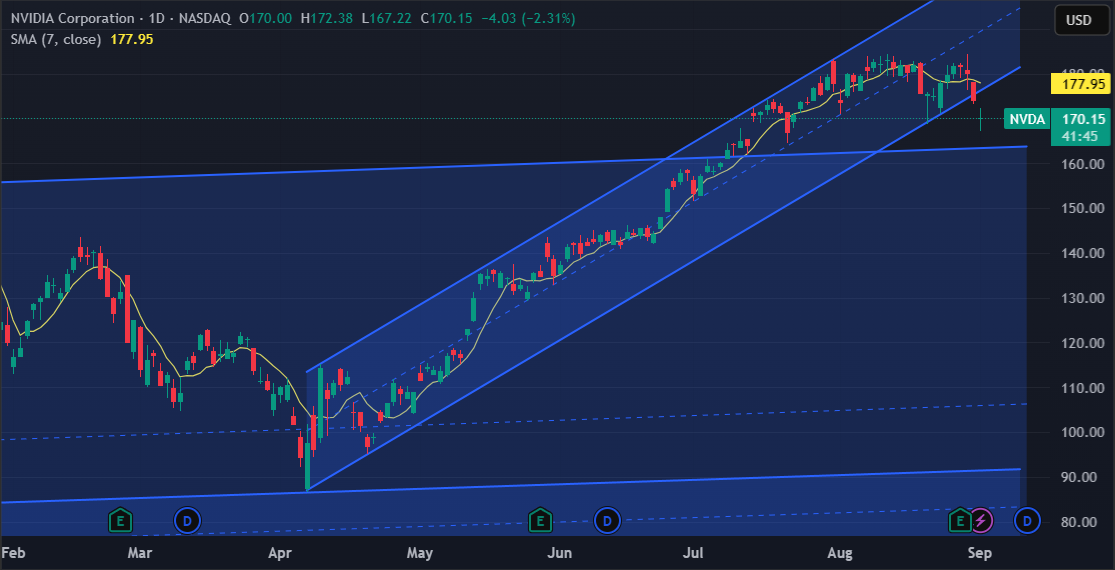Open the earnings marker before September
The width and height of the screenshot is (1115, 570).
[960, 521]
